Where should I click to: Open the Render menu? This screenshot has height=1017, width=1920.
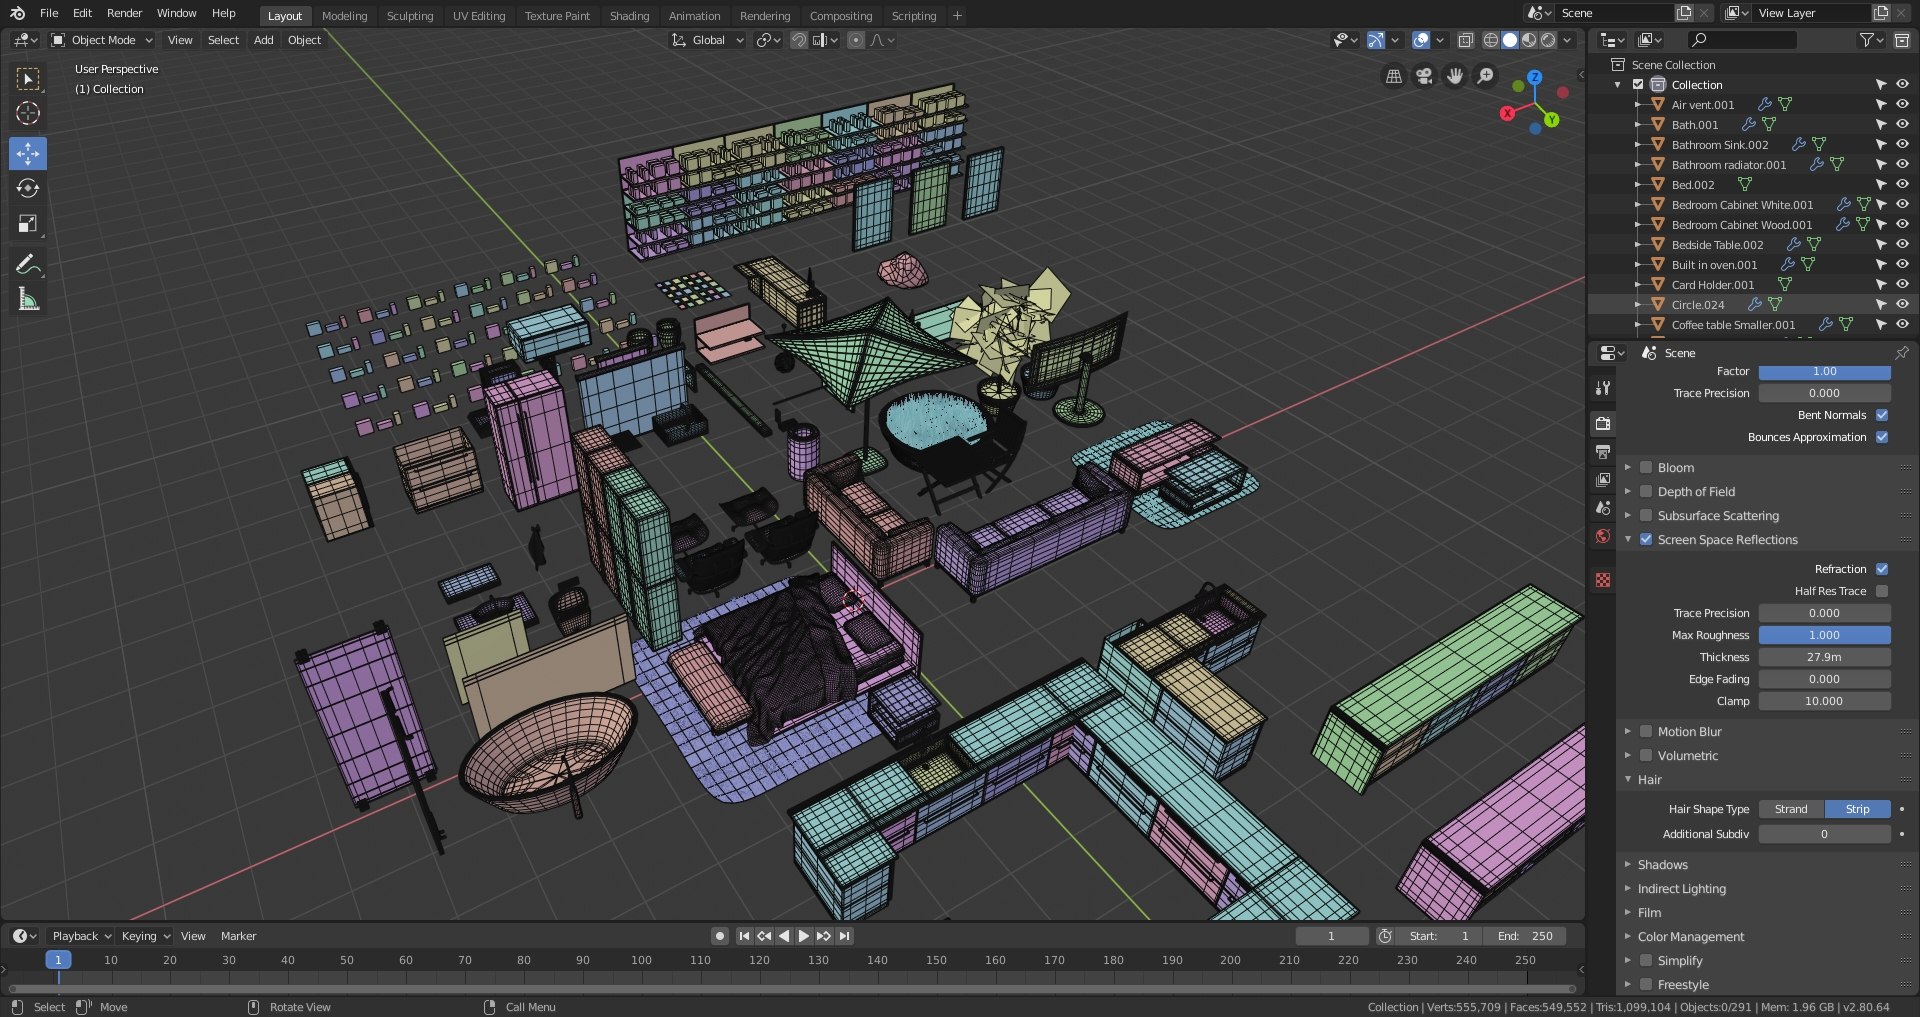coord(125,13)
